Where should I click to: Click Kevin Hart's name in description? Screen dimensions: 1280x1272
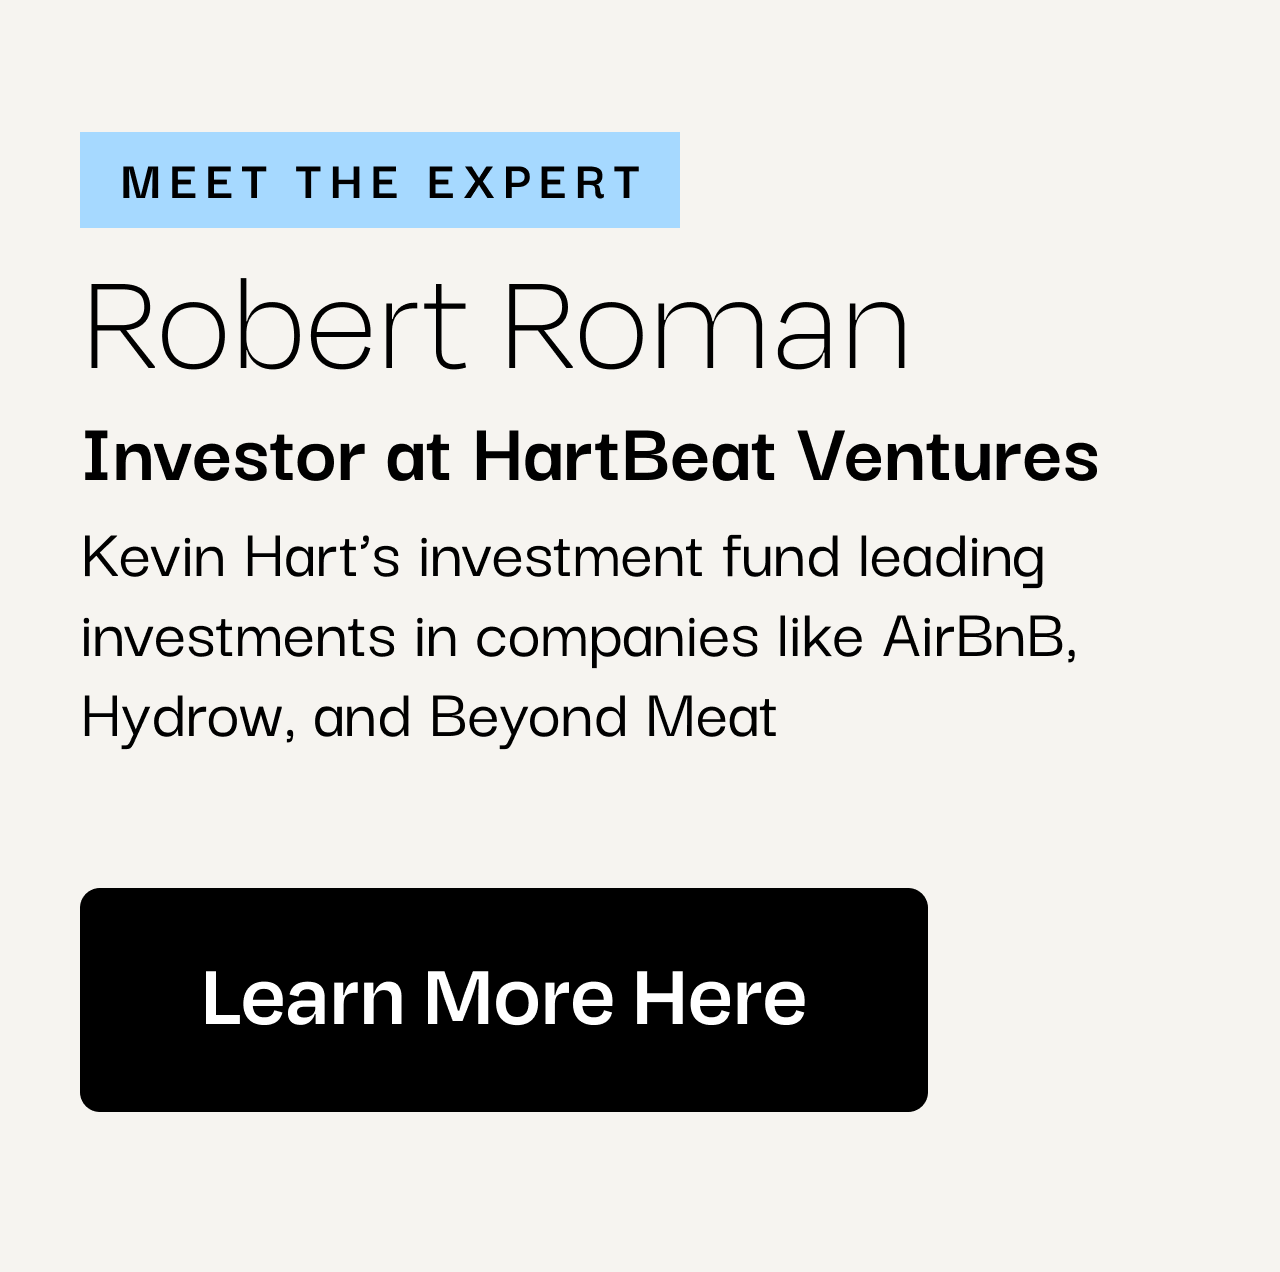coord(241,556)
